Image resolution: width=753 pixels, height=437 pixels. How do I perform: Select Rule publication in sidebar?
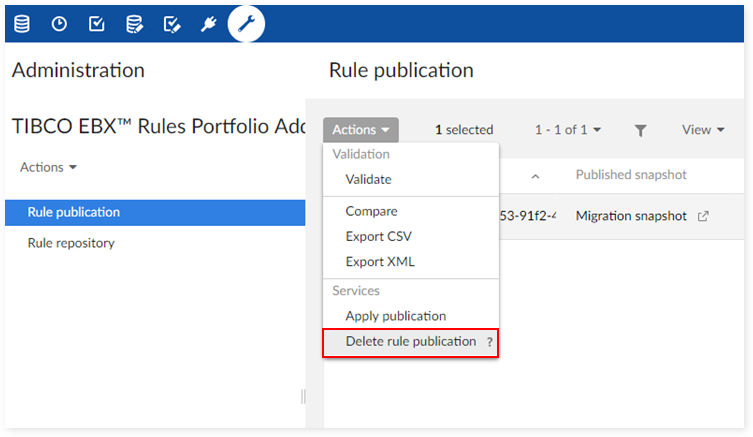[x=155, y=212]
